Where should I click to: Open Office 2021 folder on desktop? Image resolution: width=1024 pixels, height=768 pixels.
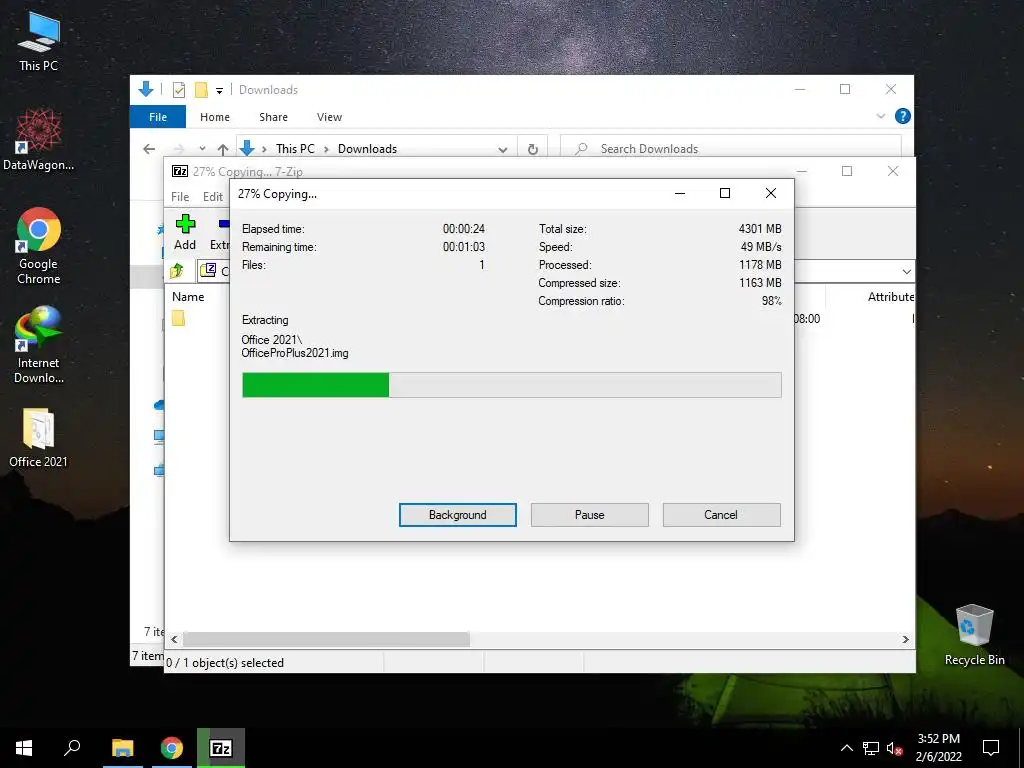39,438
